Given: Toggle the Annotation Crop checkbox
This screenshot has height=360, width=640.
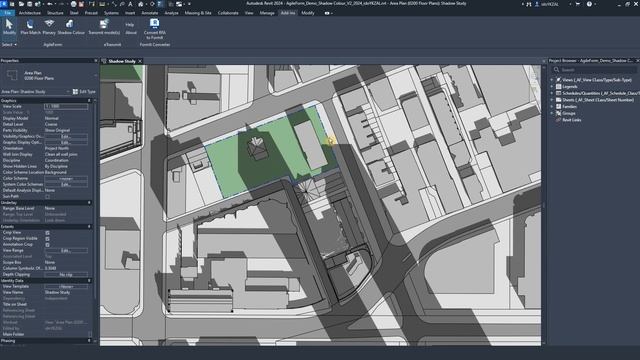Looking at the screenshot, I should click(47, 244).
